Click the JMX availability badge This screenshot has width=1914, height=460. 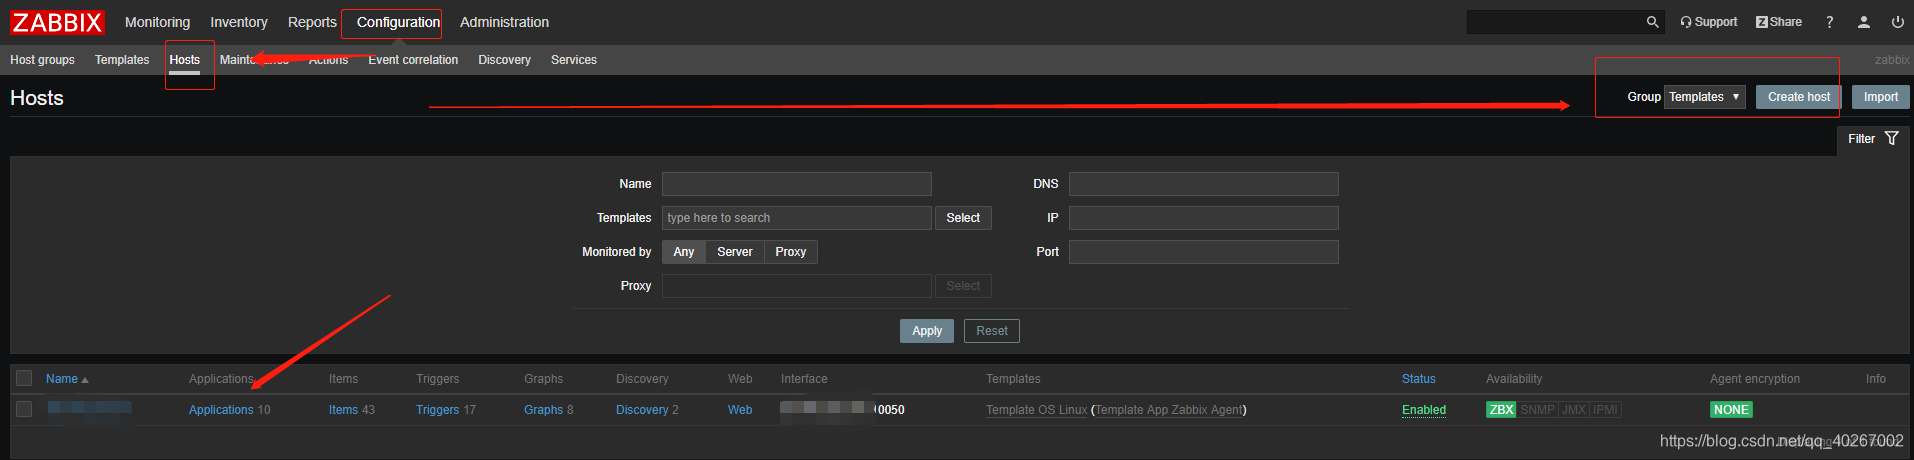click(x=1574, y=410)
